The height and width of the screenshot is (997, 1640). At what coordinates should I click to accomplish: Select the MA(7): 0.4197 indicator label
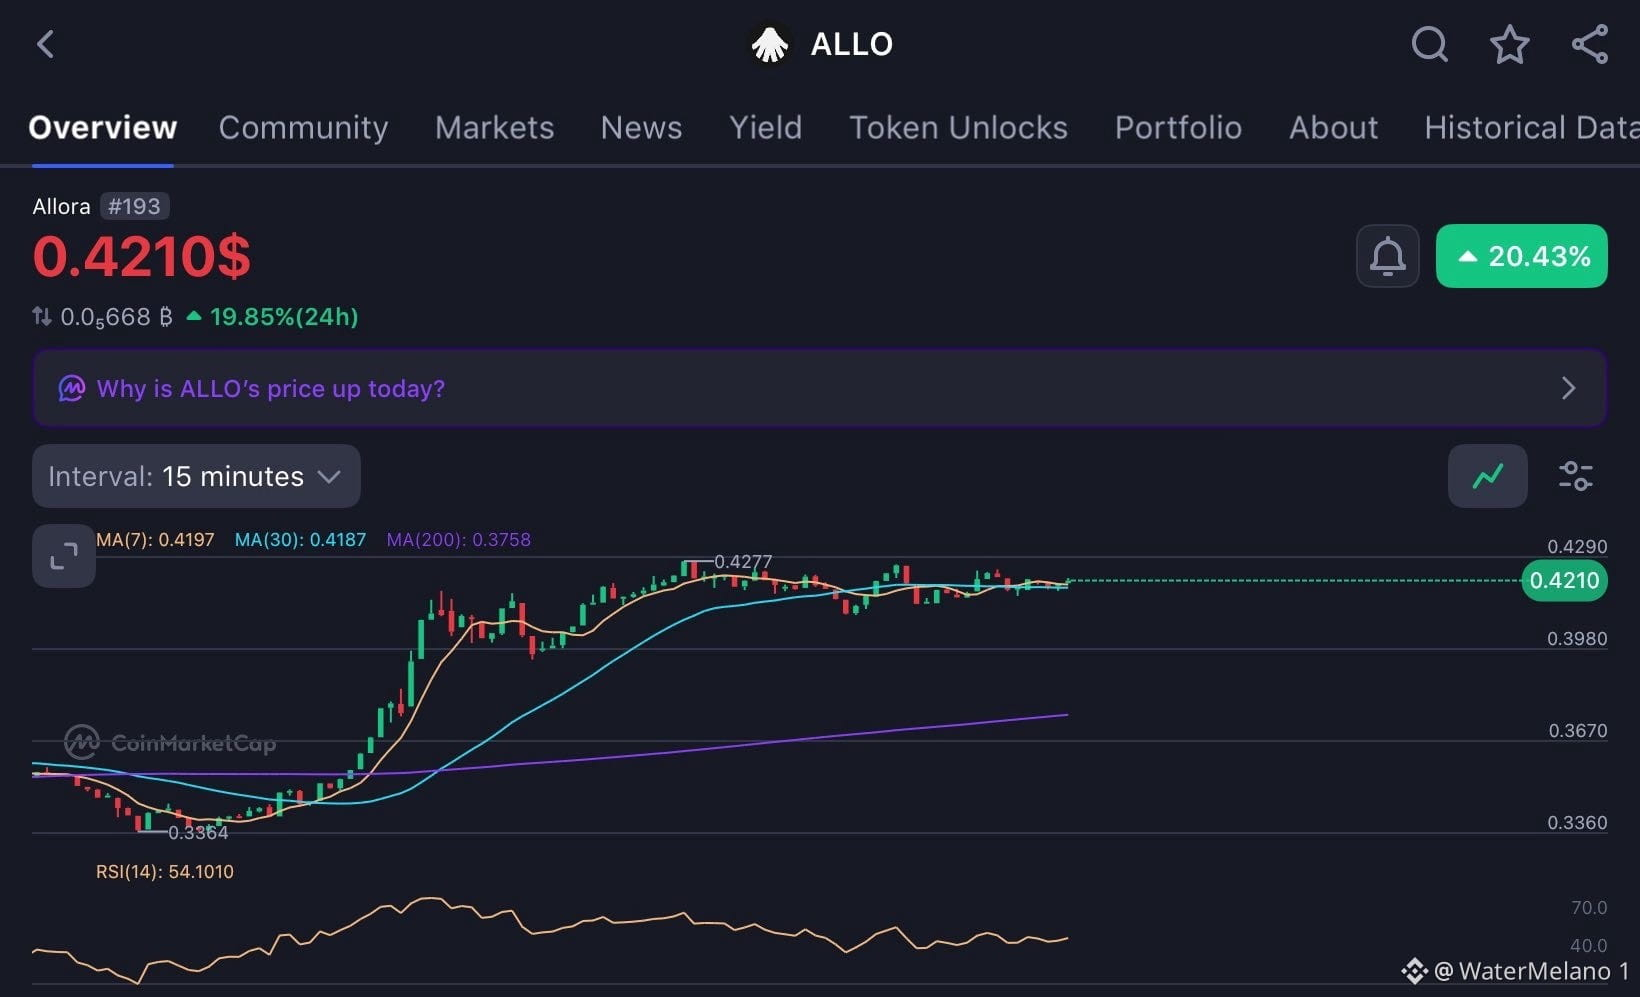(x=155, y=540)
